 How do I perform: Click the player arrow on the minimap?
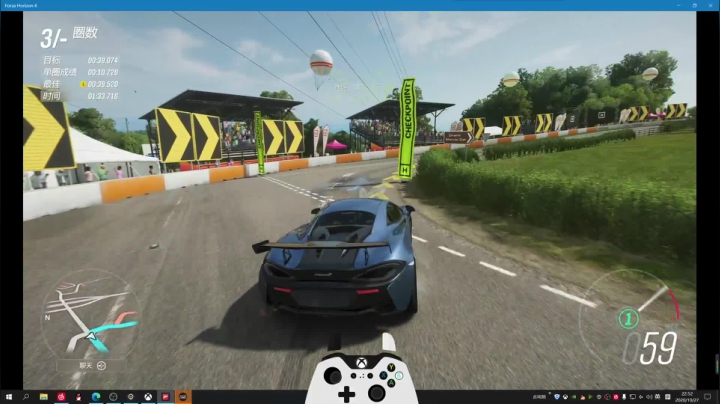pos(91,337)
